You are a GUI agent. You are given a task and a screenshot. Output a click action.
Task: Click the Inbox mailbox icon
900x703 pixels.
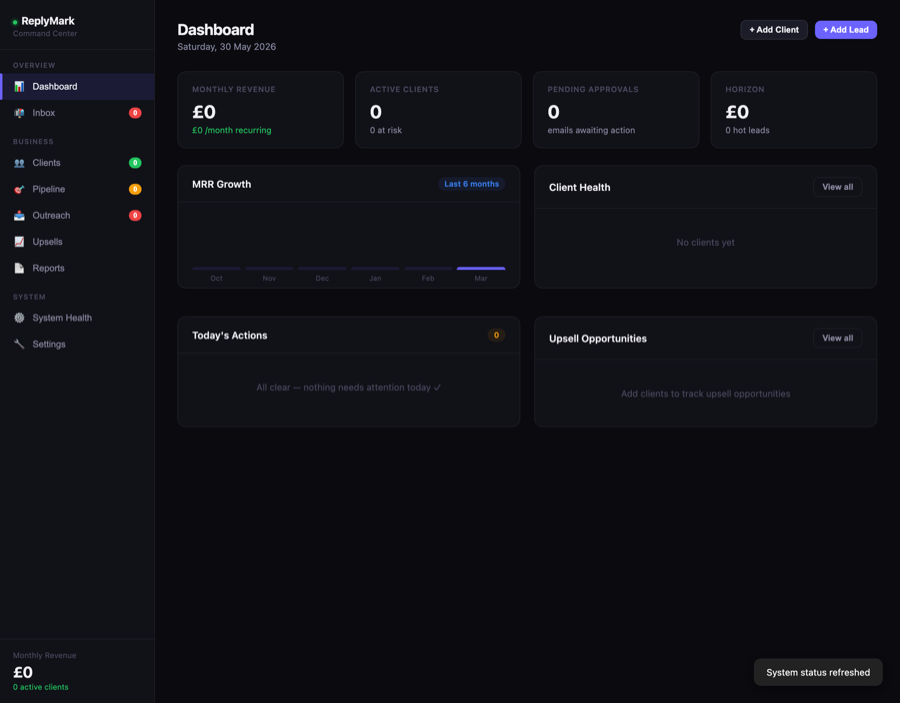coord(19,113)
